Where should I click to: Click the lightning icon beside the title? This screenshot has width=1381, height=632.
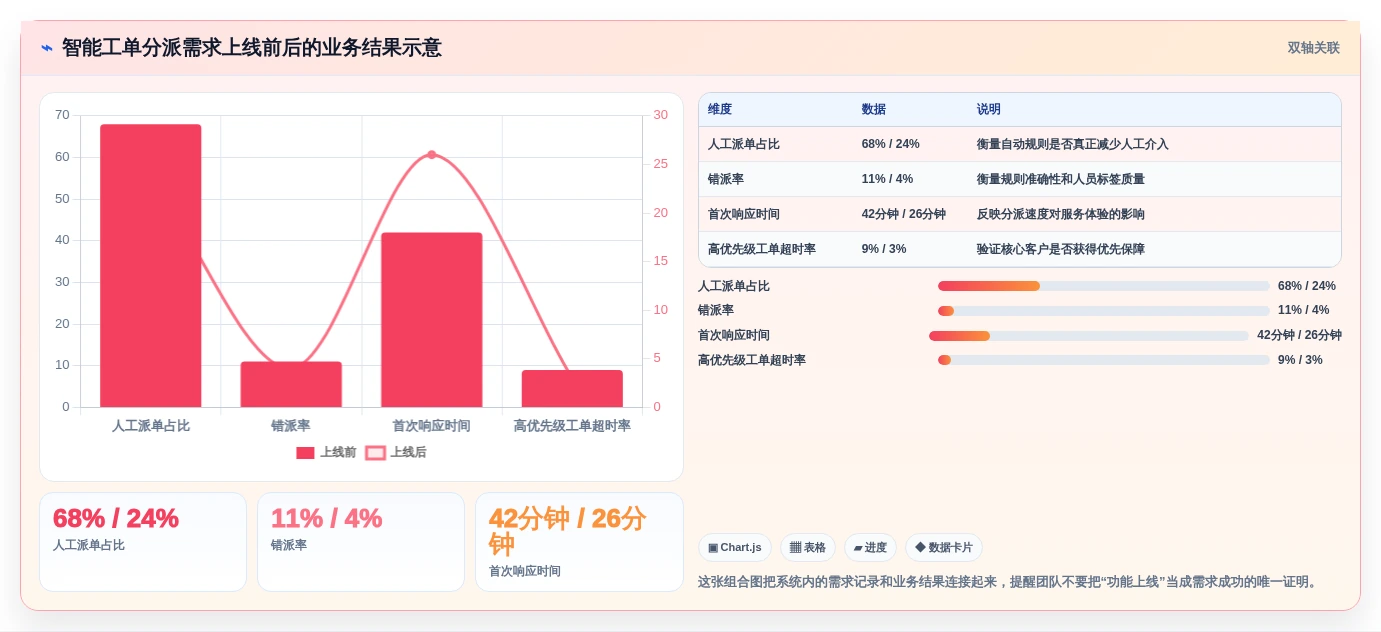(x=47, y=48)
